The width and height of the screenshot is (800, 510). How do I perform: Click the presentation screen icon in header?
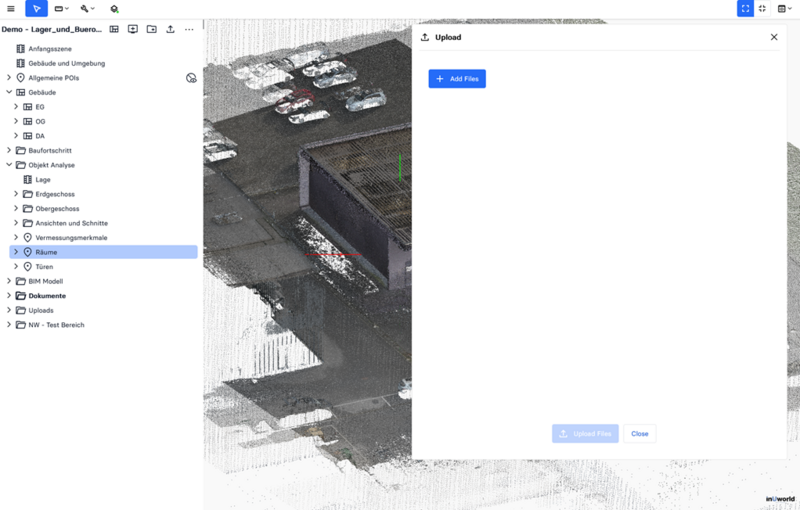133,29
